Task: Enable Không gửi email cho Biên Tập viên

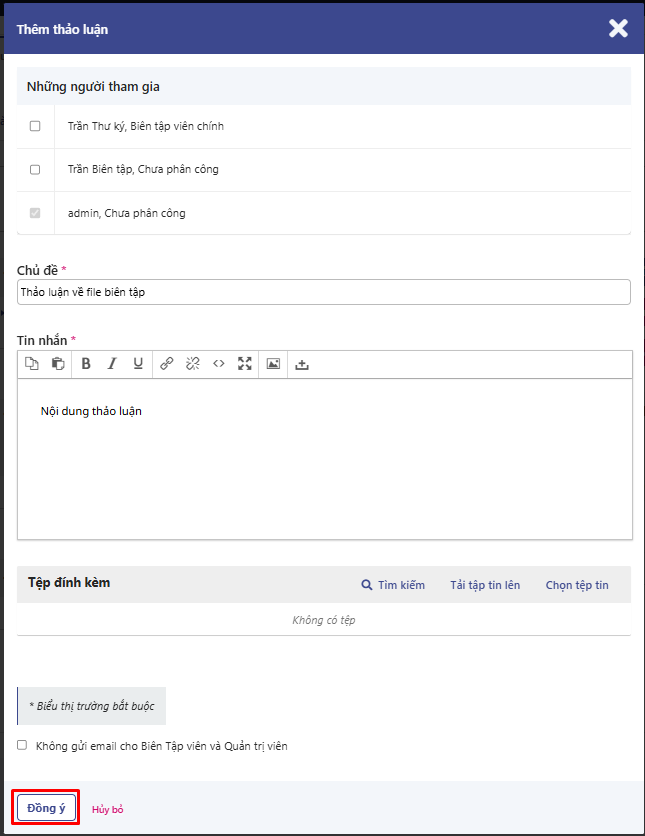Action: [22, 745]
